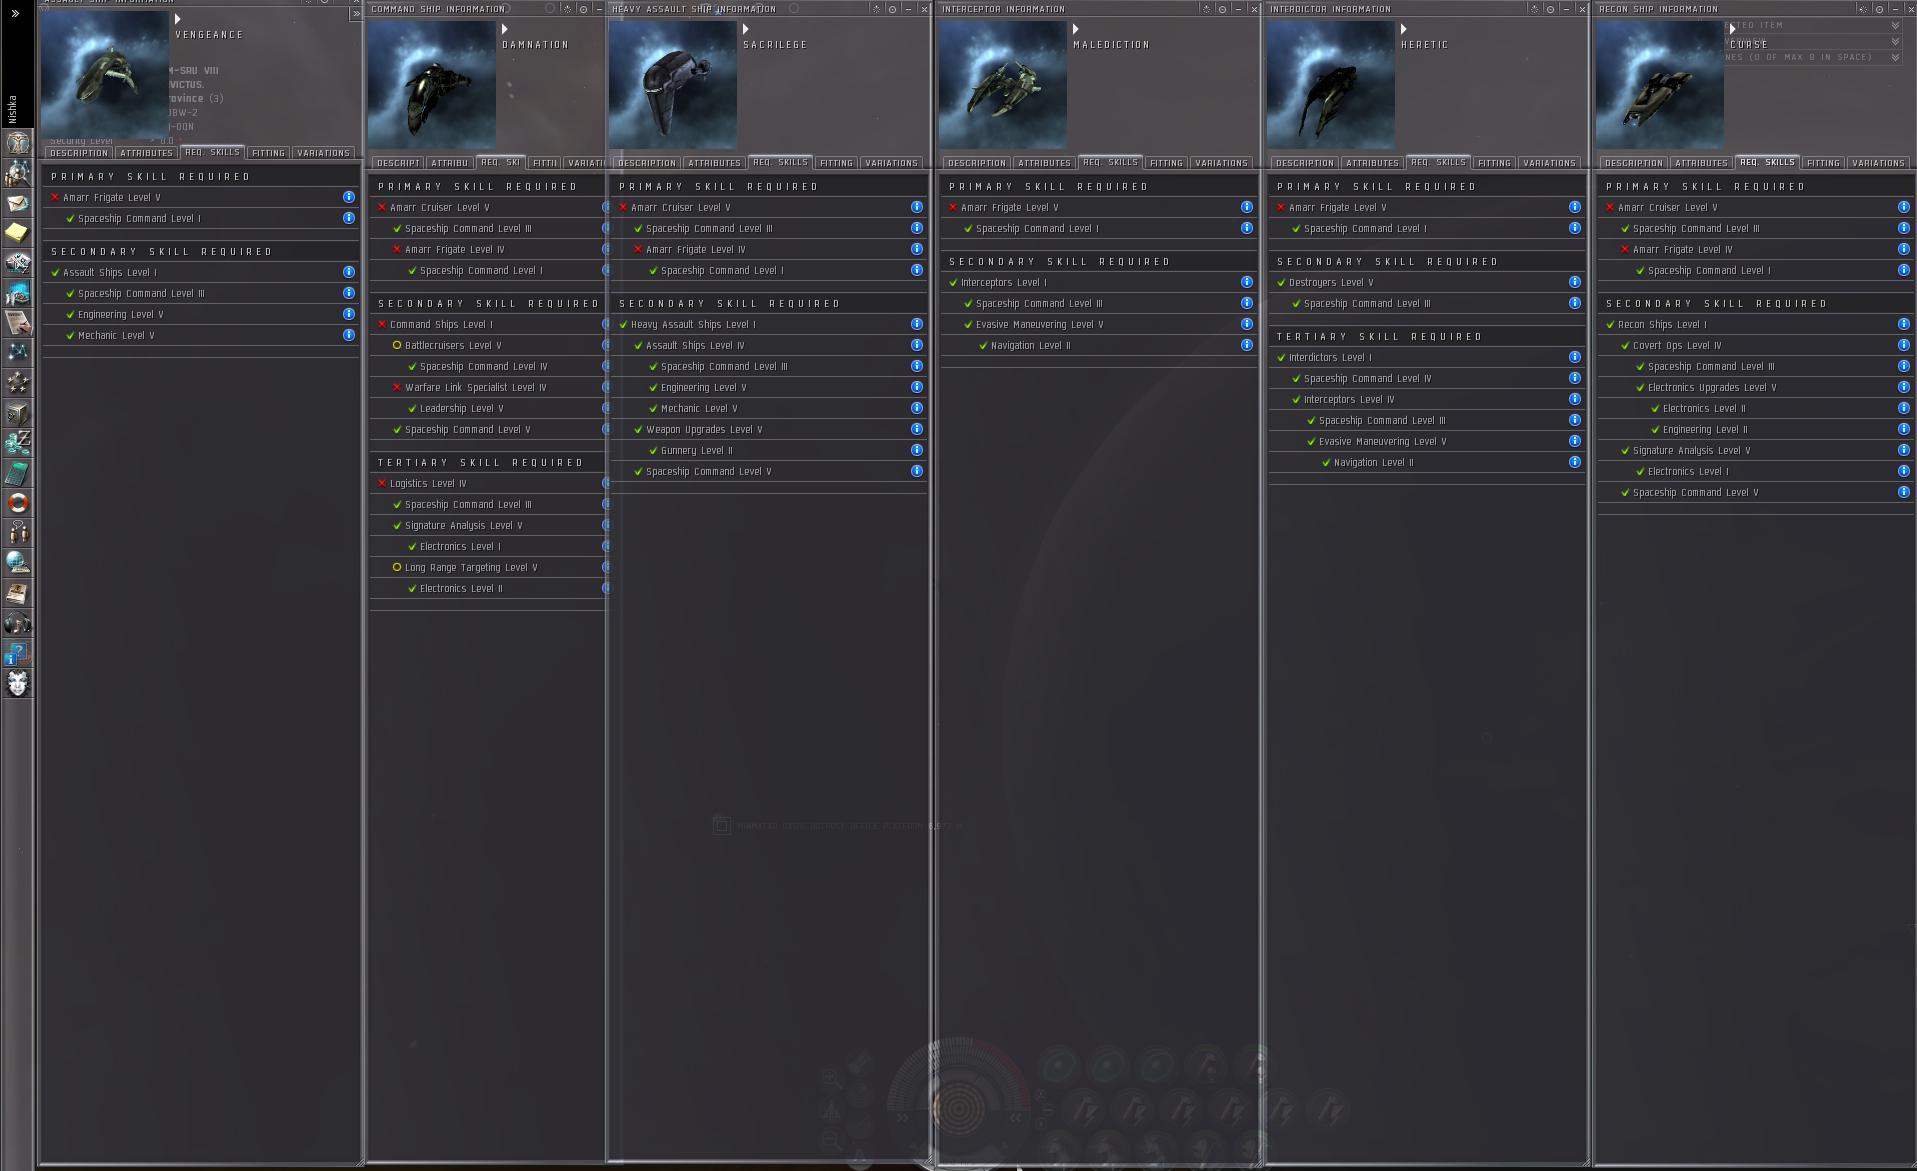Click the Logistics Level IV skill row
The image size is (1917, 1171).
click(x=487, y=483)
